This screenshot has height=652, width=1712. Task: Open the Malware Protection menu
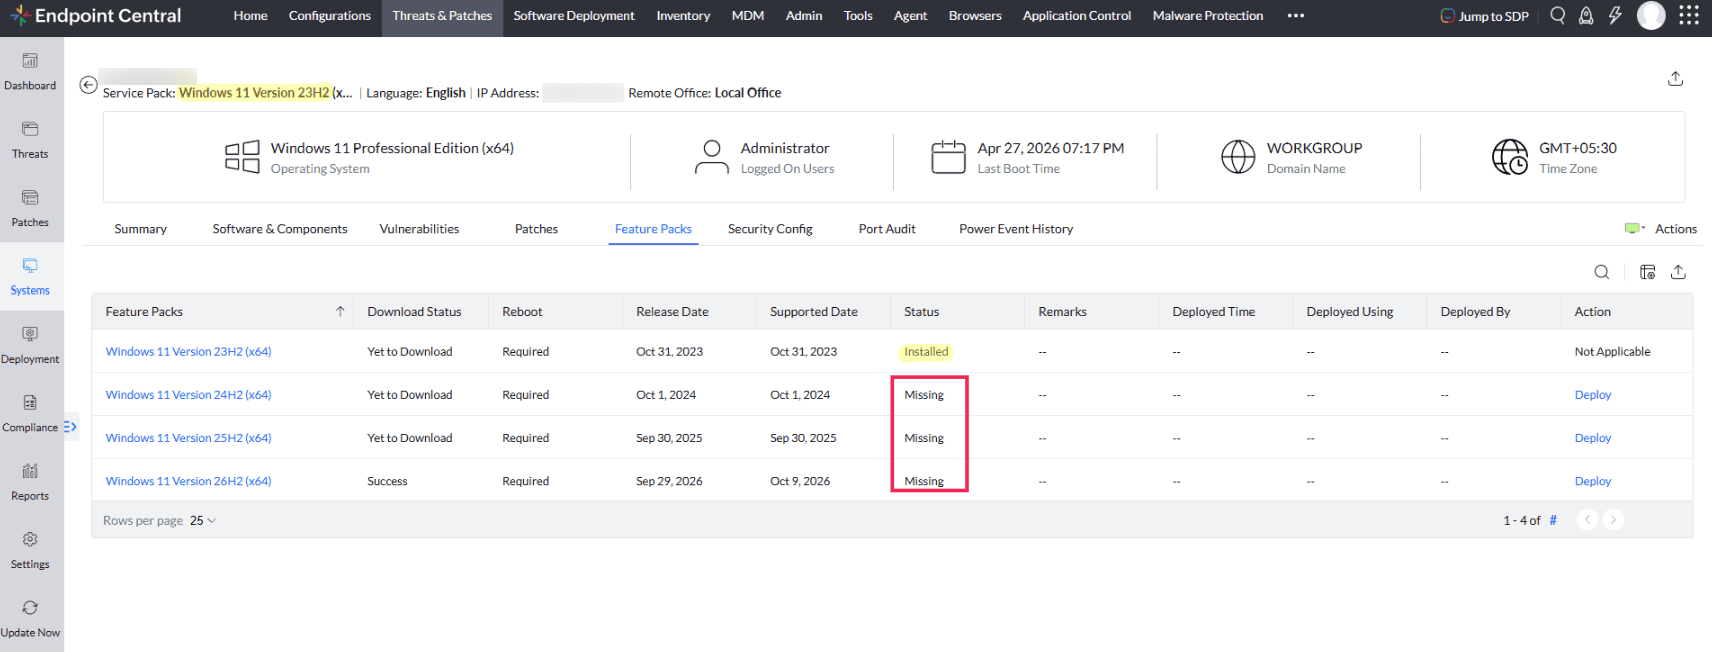coord(1208,16)
